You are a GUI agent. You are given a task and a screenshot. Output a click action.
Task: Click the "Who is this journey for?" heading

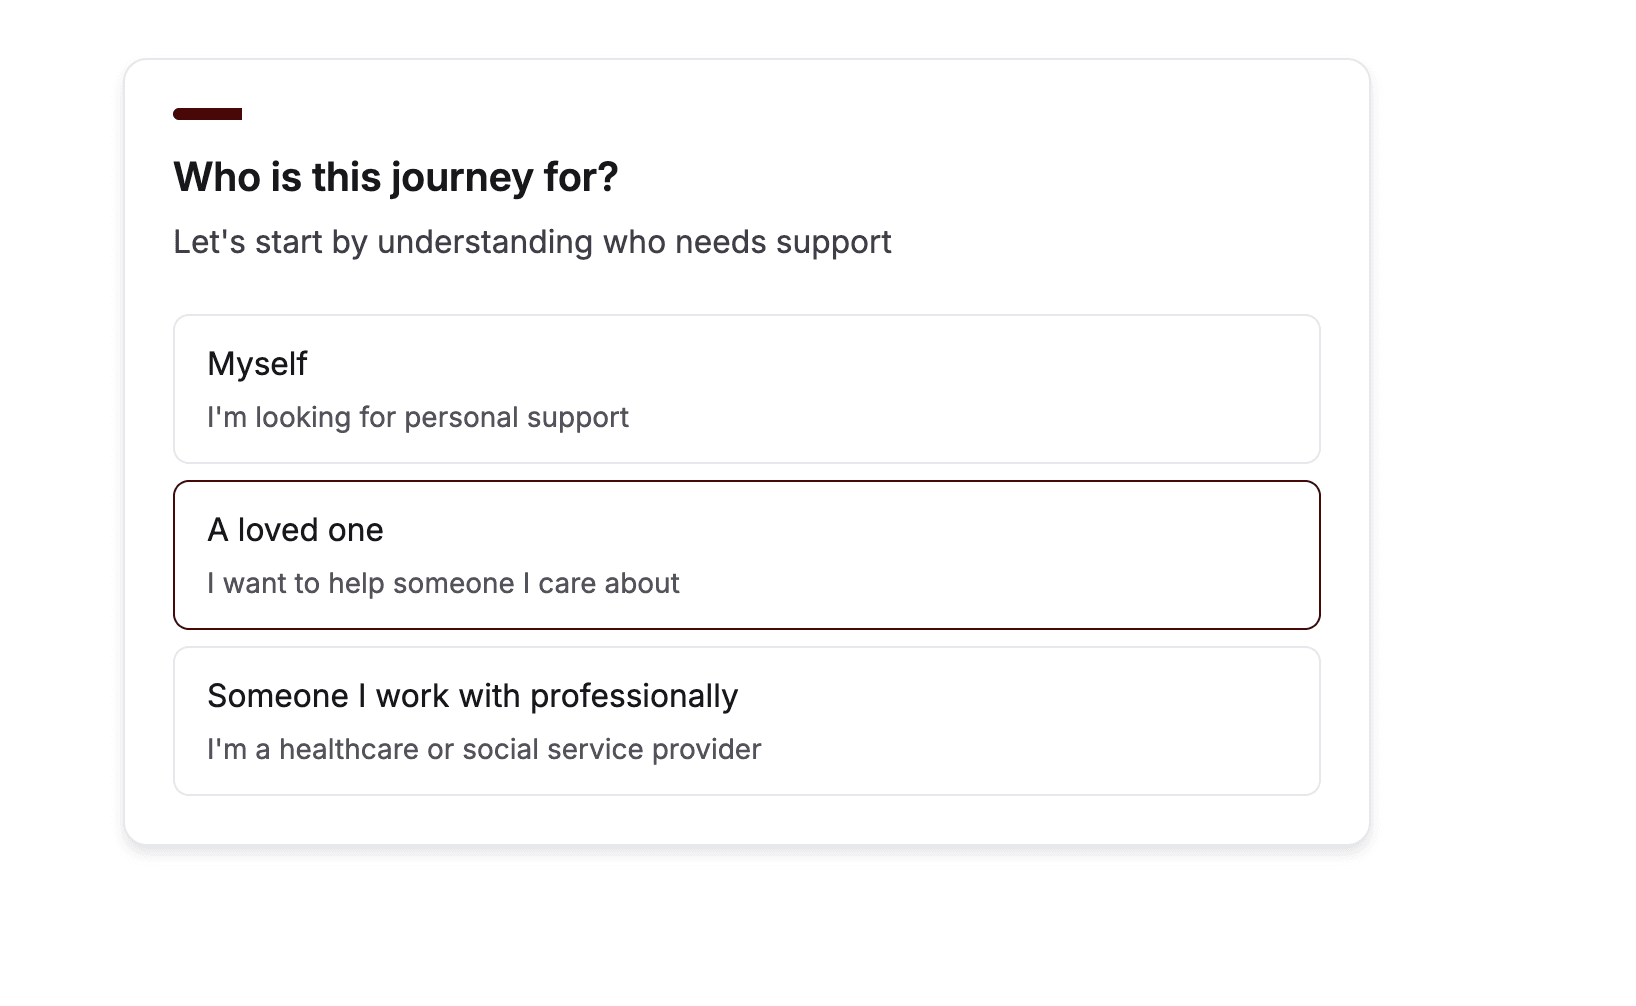(x=396, y=177)
